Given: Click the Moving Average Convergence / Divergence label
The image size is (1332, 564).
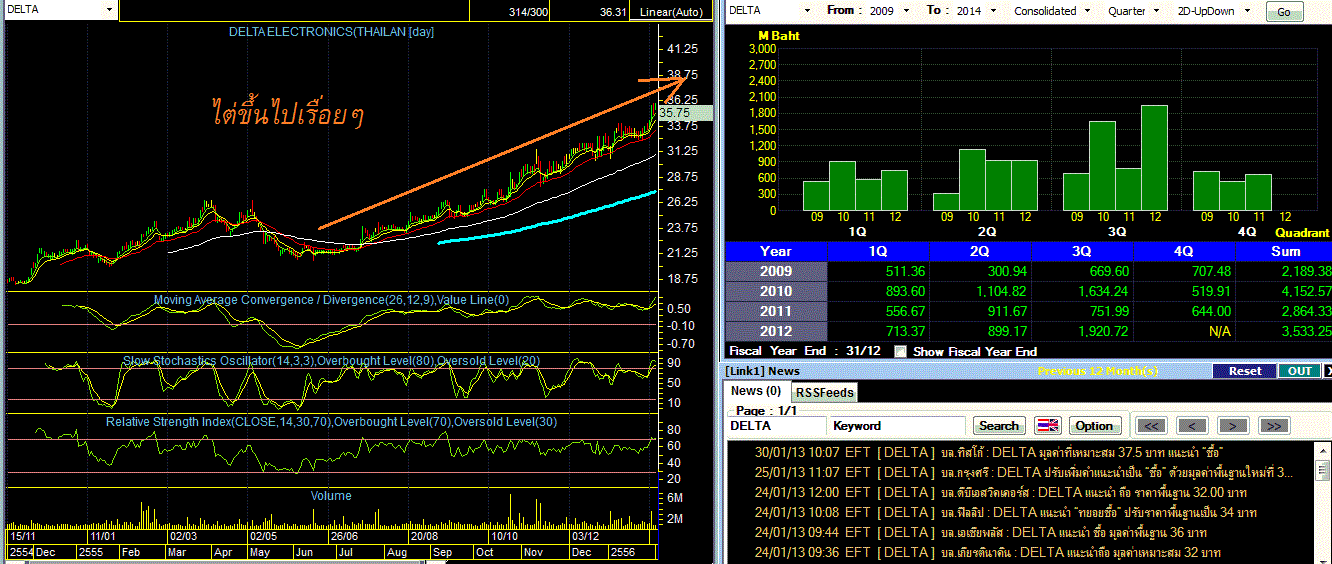Looking at the screenshot, I should pyautogui.click(x=331, y=300).
